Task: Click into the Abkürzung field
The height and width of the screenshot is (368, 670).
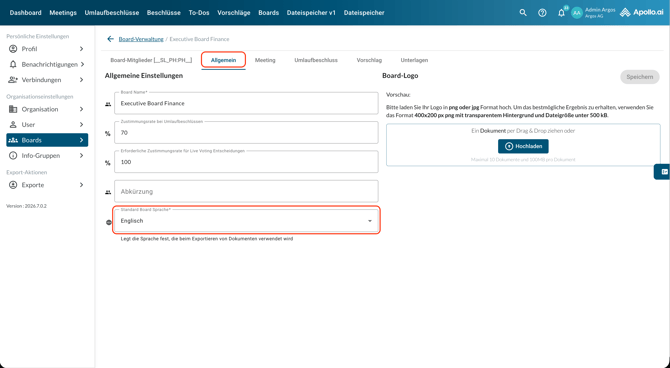Action: pyautogui.click(x=246, y=191)
